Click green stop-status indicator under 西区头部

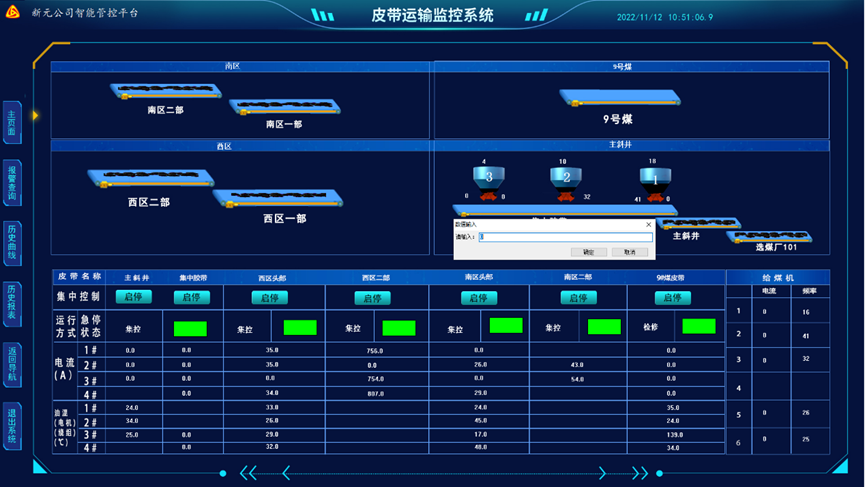(300, 328)
